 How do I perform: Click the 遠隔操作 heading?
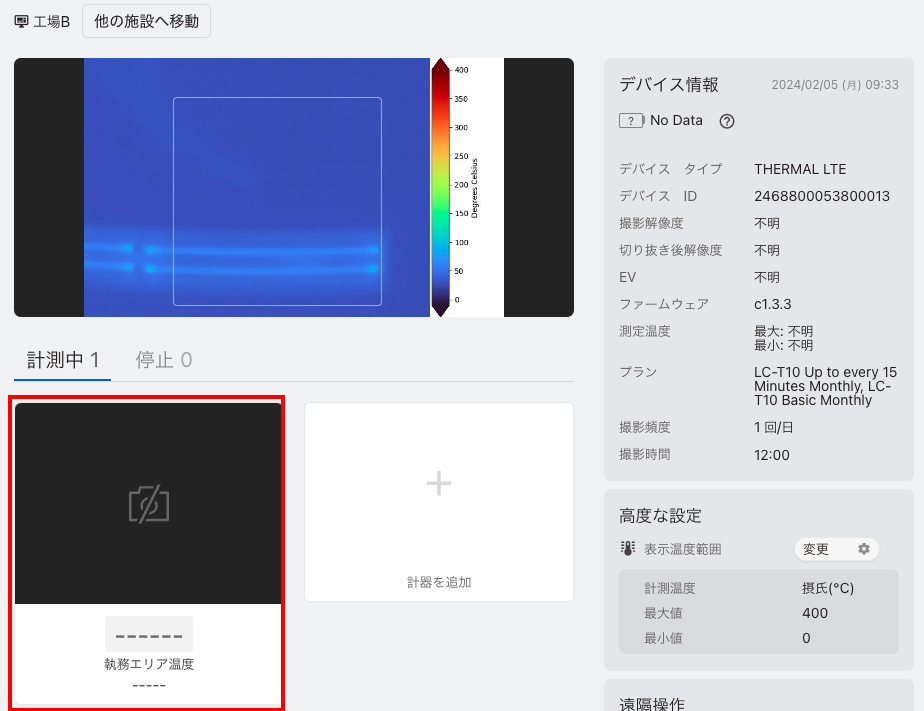click(x=652, y=703)
